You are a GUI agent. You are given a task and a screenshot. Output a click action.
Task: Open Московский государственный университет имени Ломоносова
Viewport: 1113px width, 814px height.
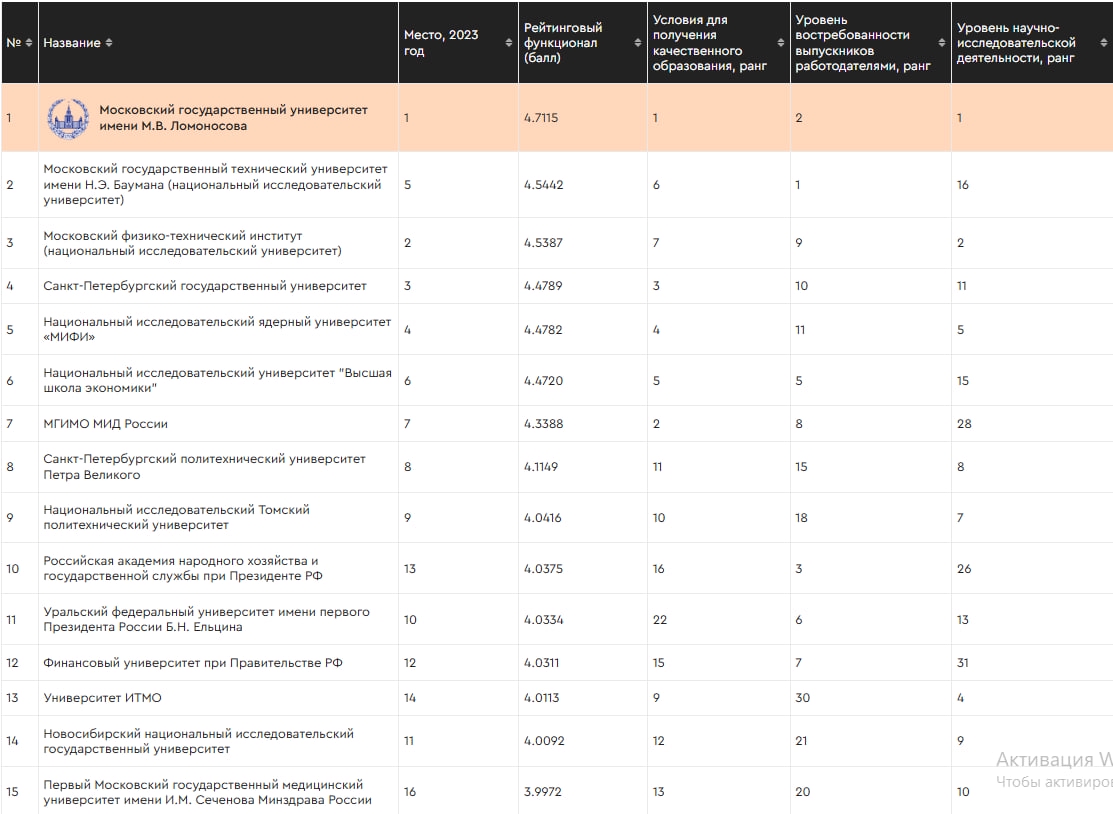(x=234, y=118)
